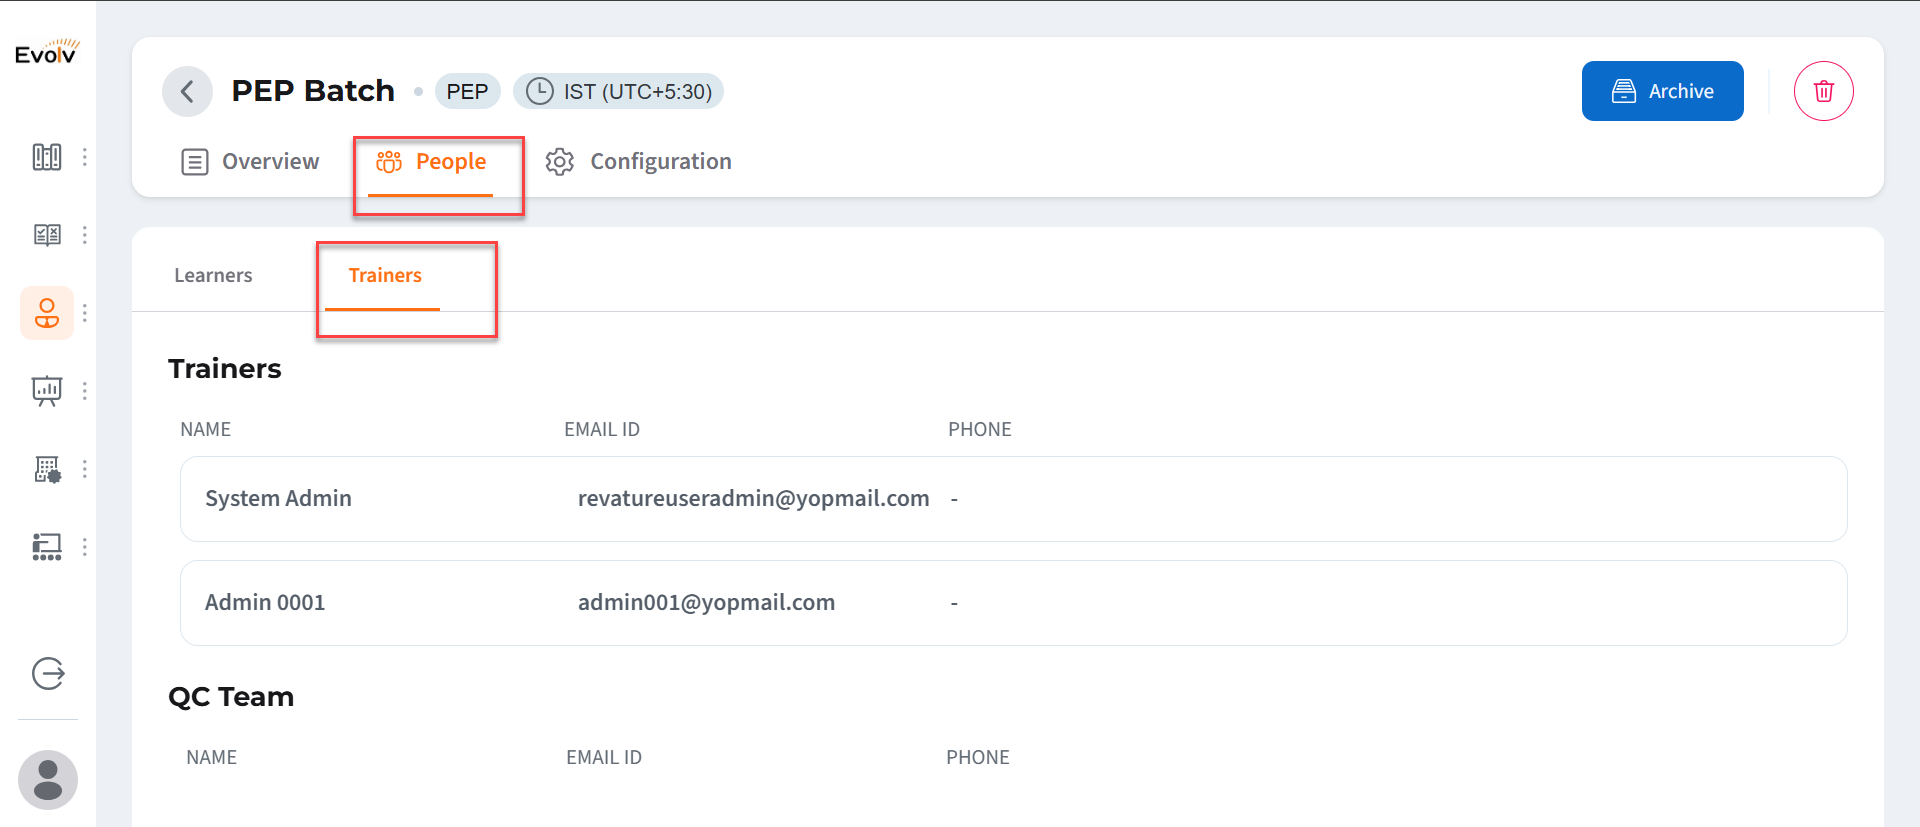This screenshot has width=1920, height=827.
Task: Open the first sidebar library books icon
Action: 47,157
